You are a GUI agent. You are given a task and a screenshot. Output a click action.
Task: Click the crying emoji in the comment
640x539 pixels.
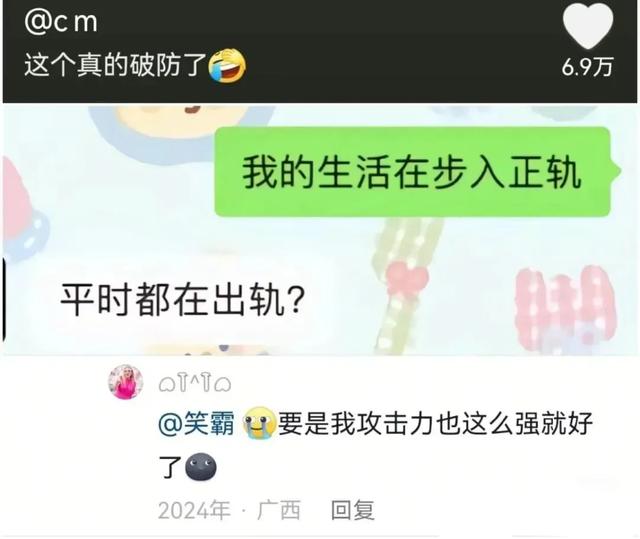pyautogui.click(x=260, y=423)
